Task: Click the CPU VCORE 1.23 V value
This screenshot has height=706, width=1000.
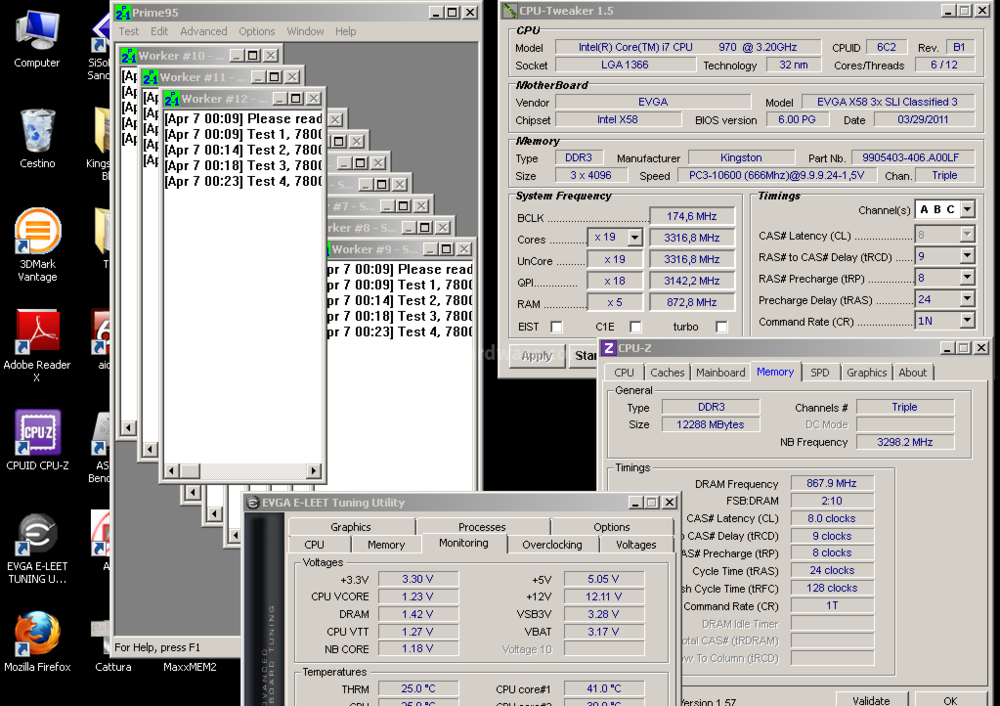Action: coord(418,596)
